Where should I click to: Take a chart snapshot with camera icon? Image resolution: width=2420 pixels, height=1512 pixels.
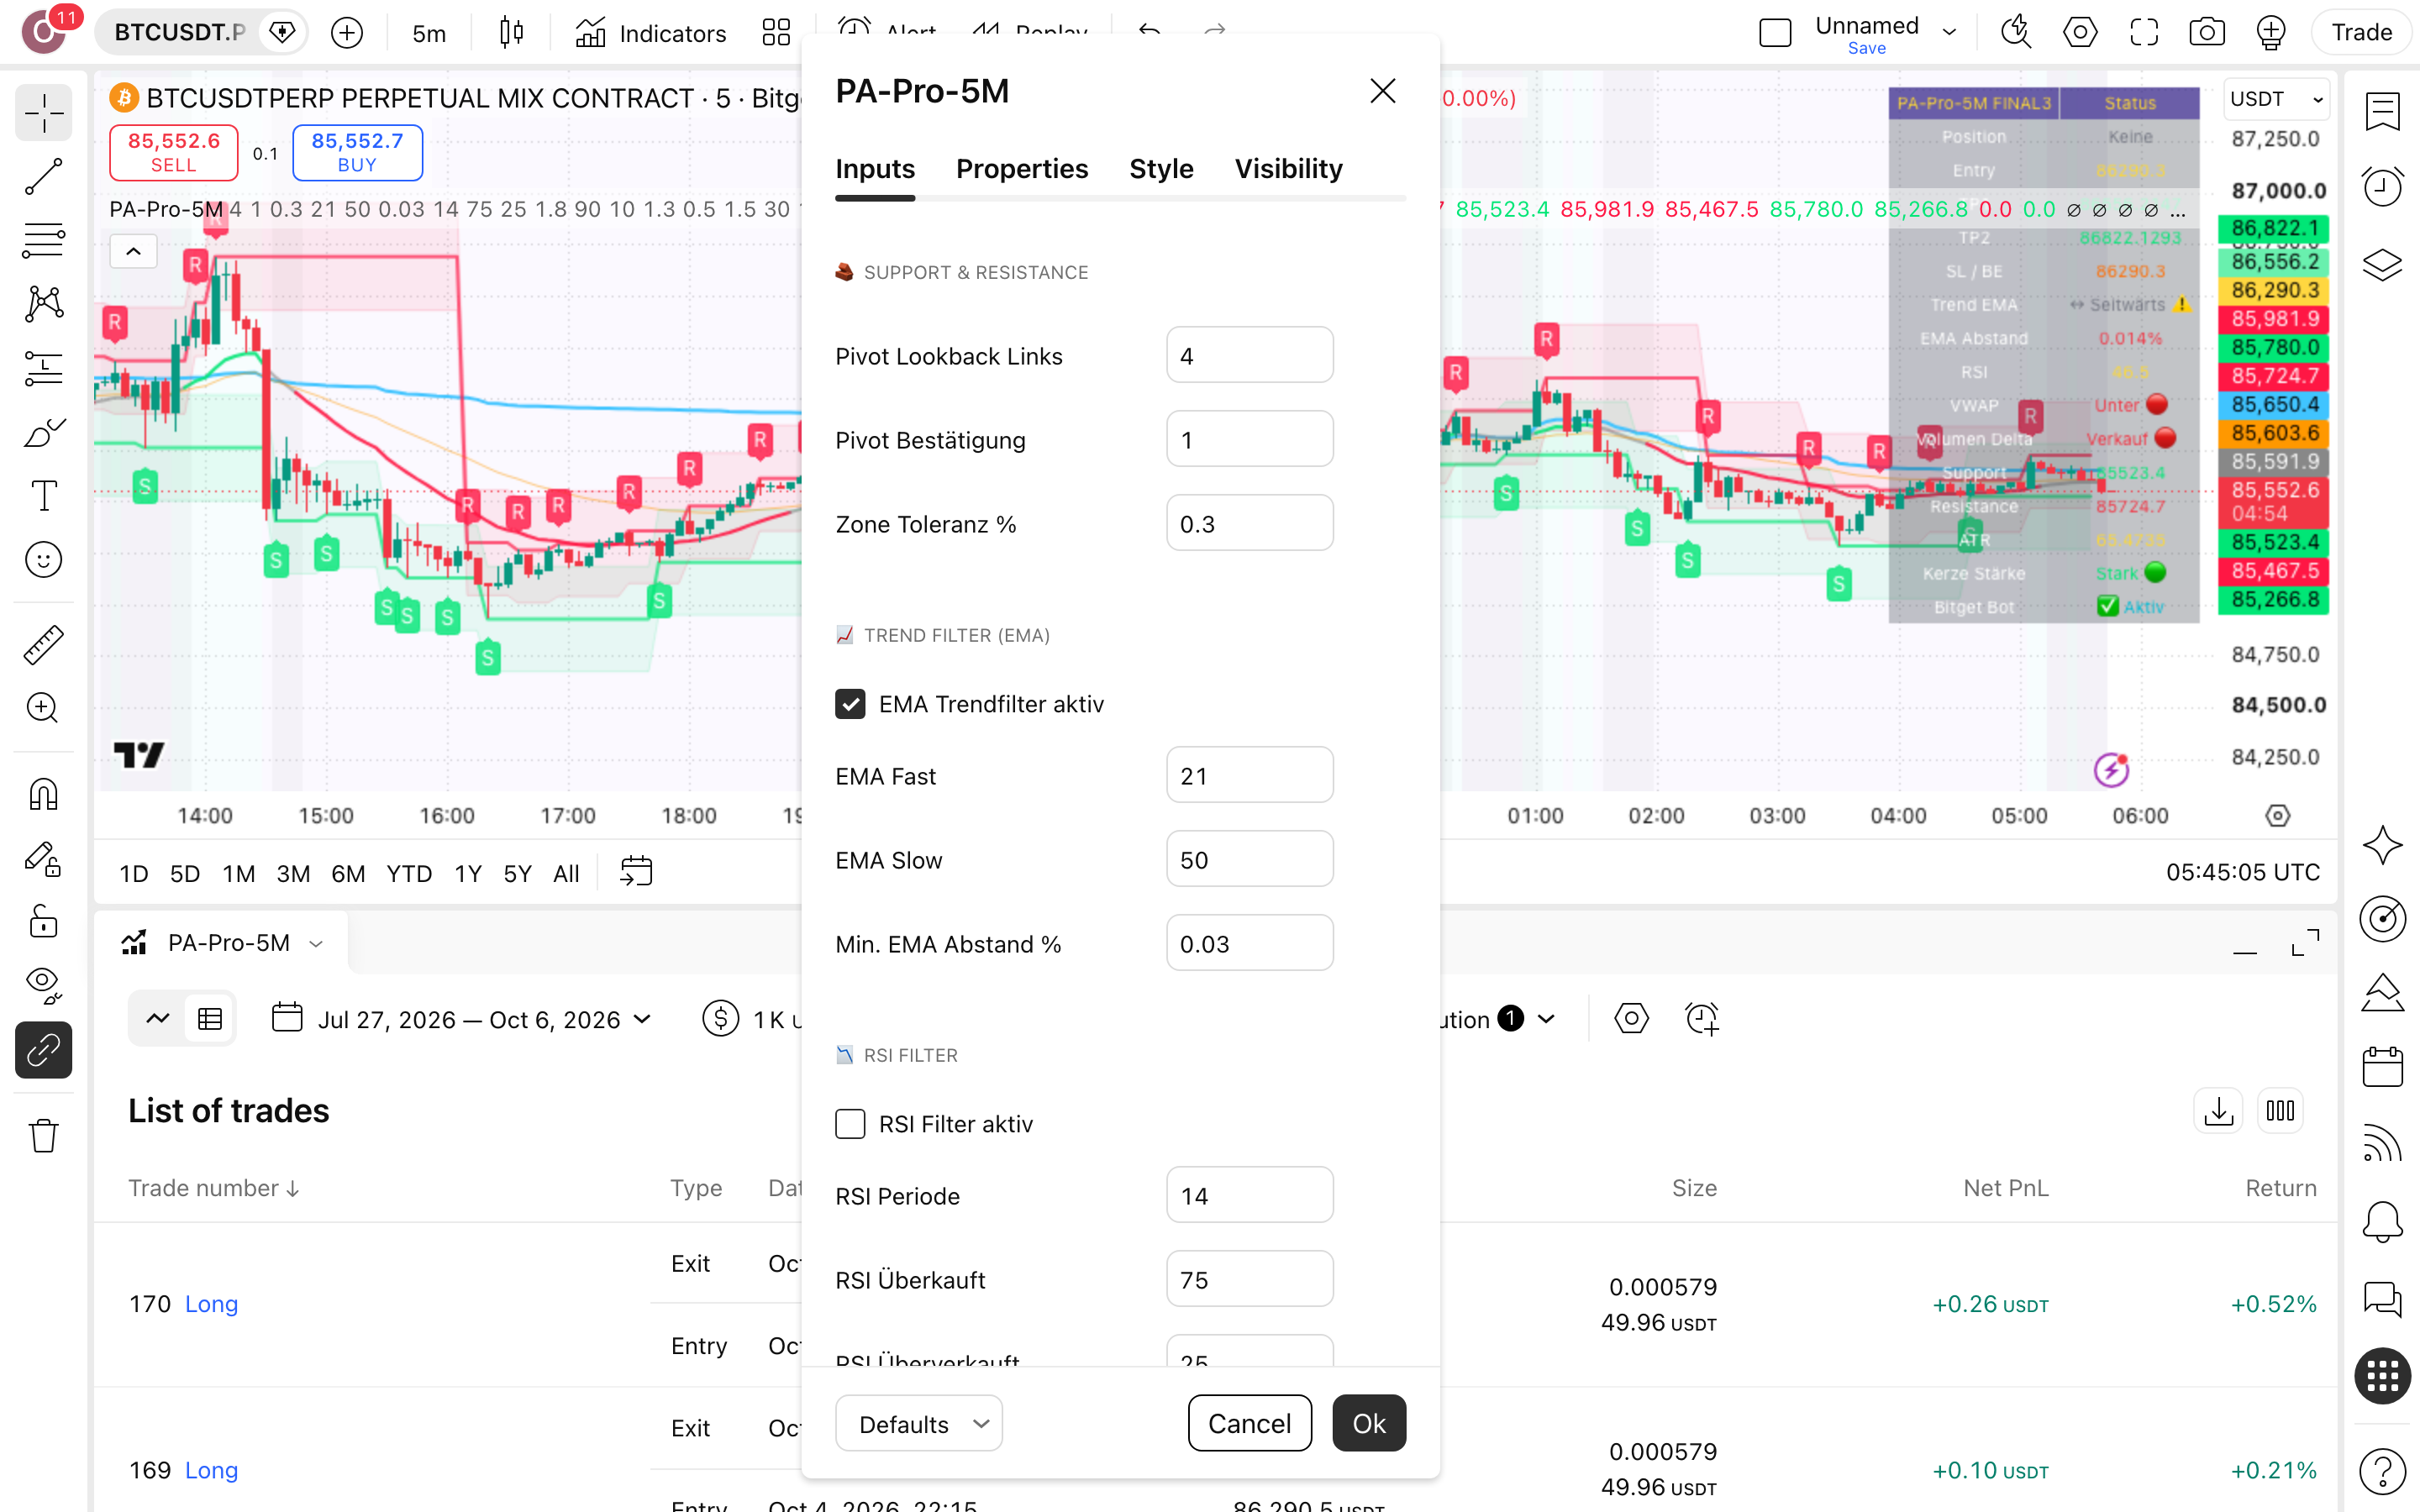point(2207,32)
